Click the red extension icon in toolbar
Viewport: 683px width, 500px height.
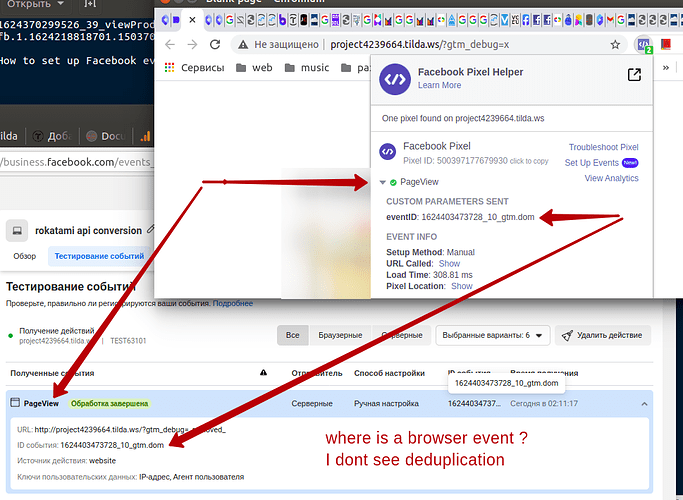[666, 44]
